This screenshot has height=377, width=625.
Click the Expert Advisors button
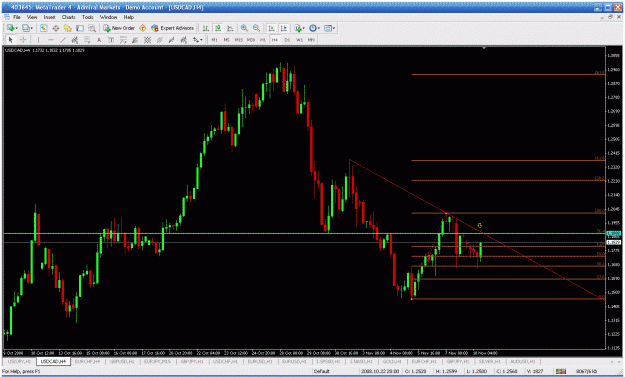coord(172,28)
